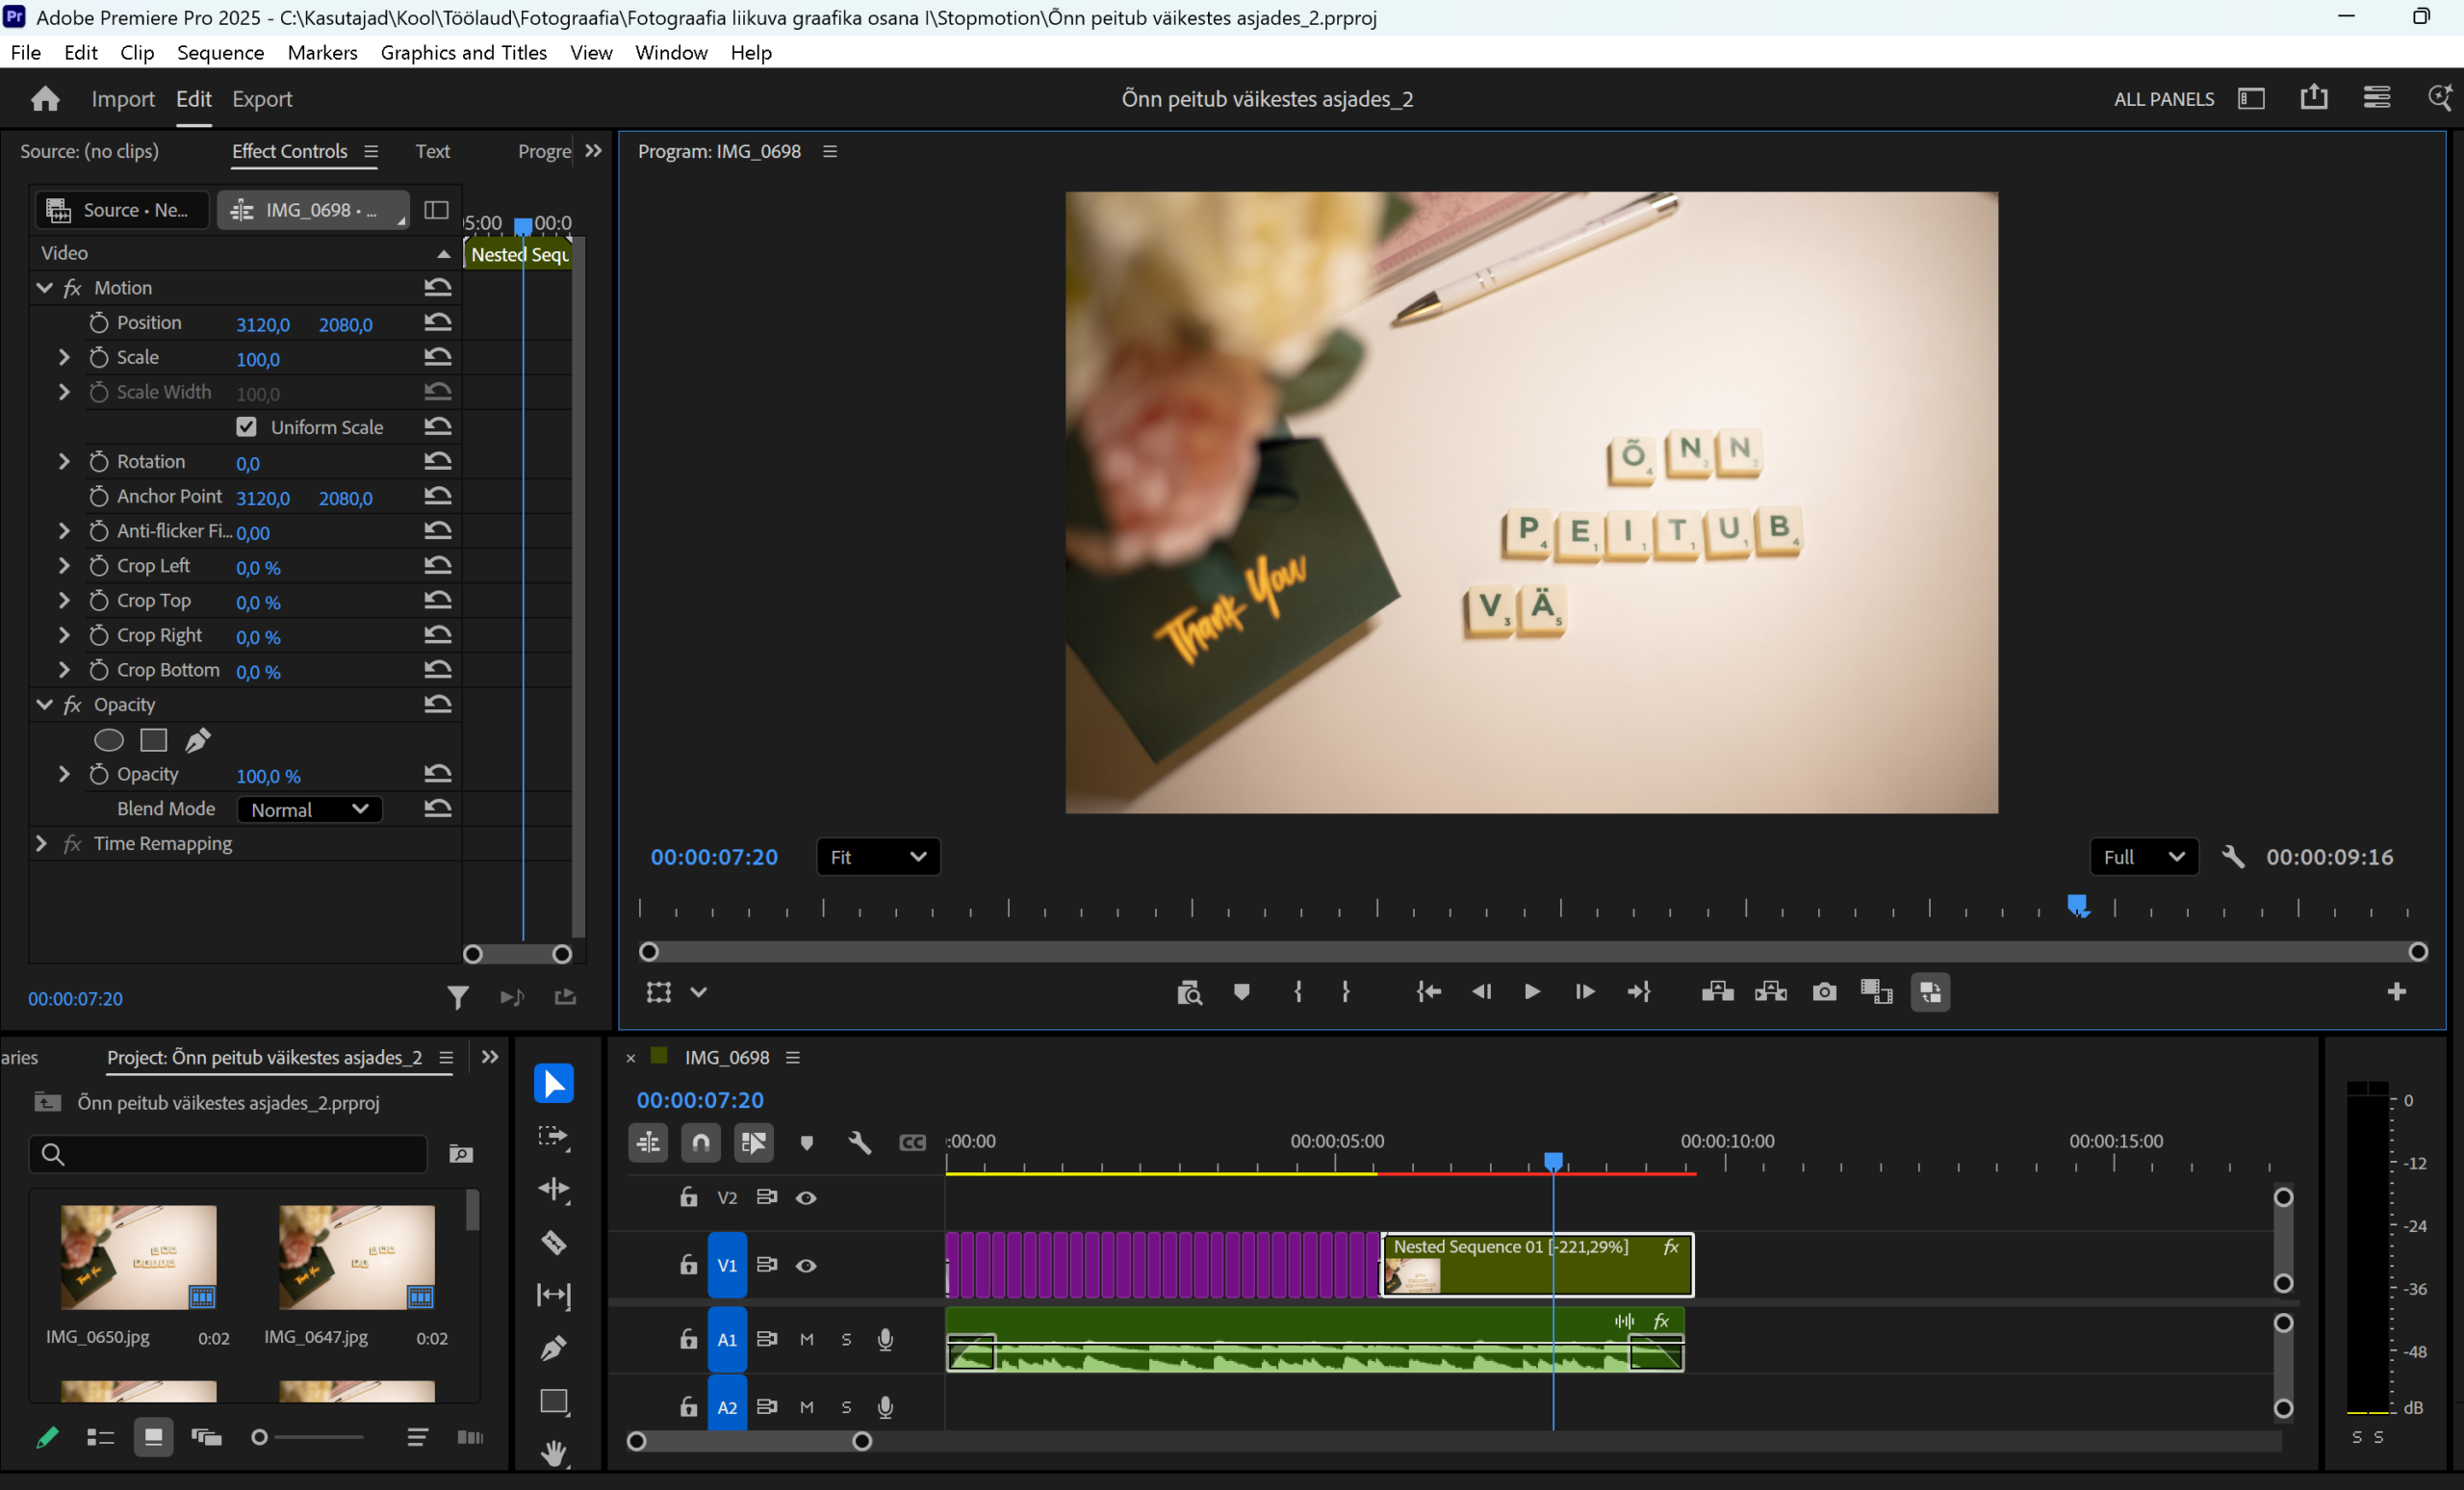Select the Razor tool
This screenshot has width=2464, height=1490.
553,1243
